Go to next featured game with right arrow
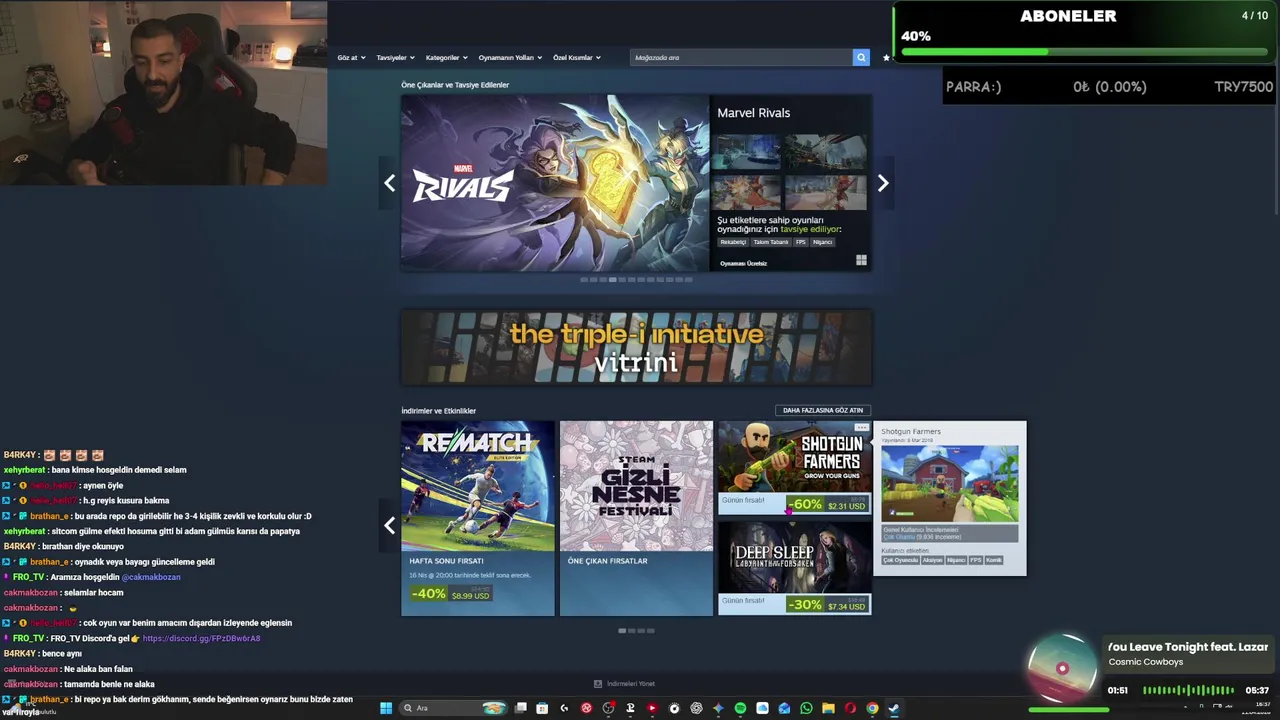 [883, 183]
